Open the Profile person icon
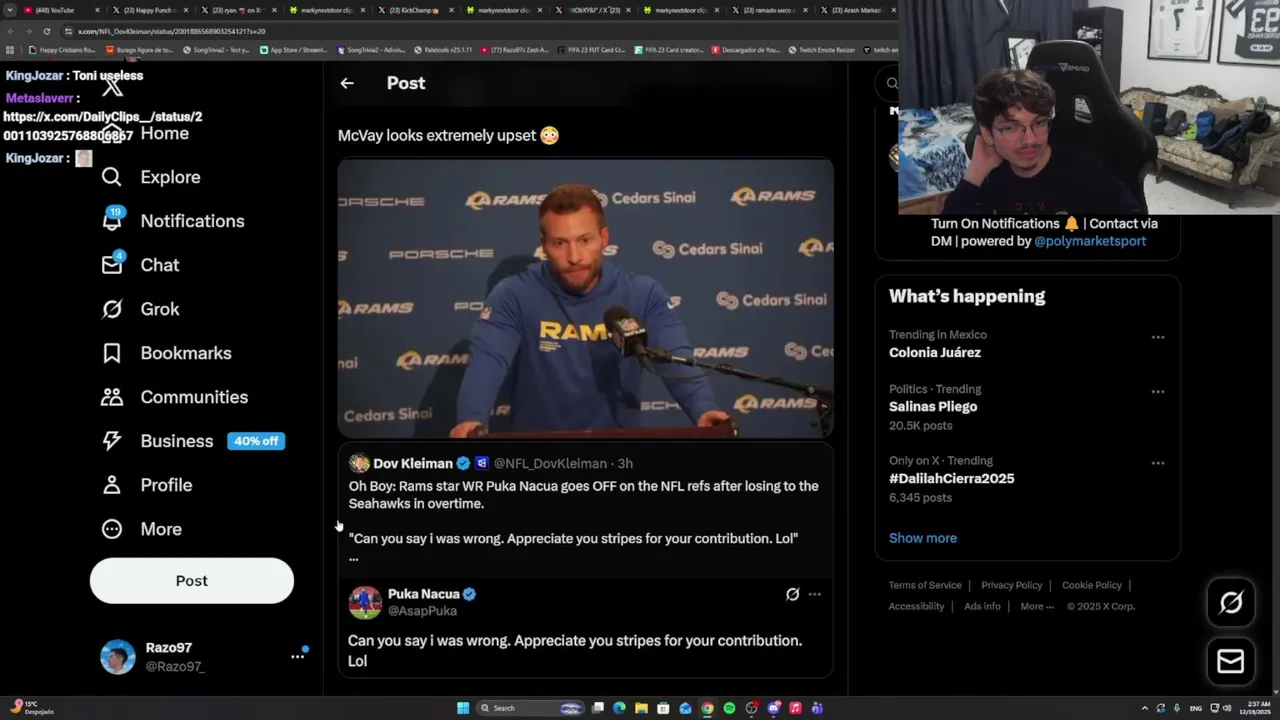This screenshot has width=1280, height=720. pos(112,485)
